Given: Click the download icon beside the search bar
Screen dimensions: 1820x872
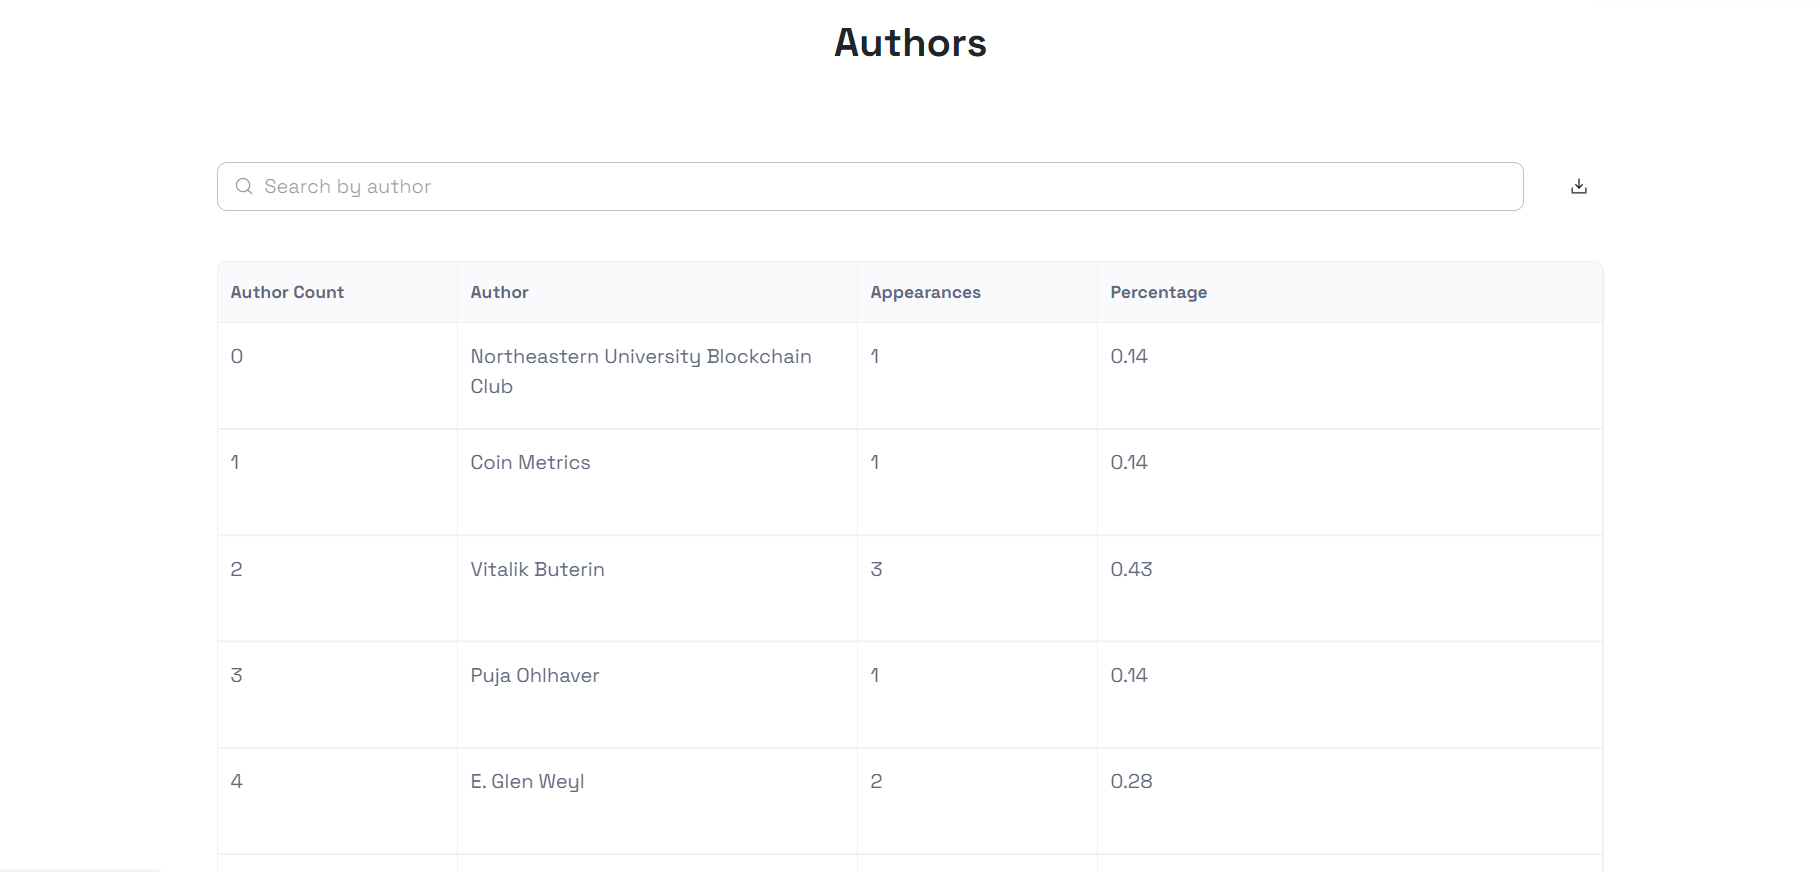Looking at the screenshot, I should tap(1579, 186).
